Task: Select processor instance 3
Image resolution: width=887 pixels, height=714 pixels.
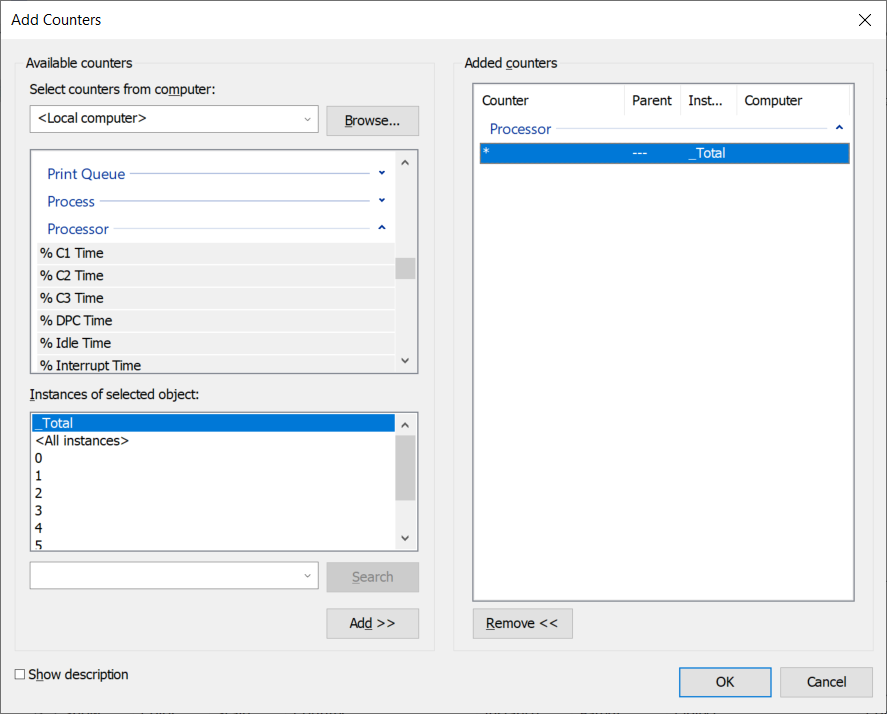Action: pyautogui.click(x=214, y=511)
